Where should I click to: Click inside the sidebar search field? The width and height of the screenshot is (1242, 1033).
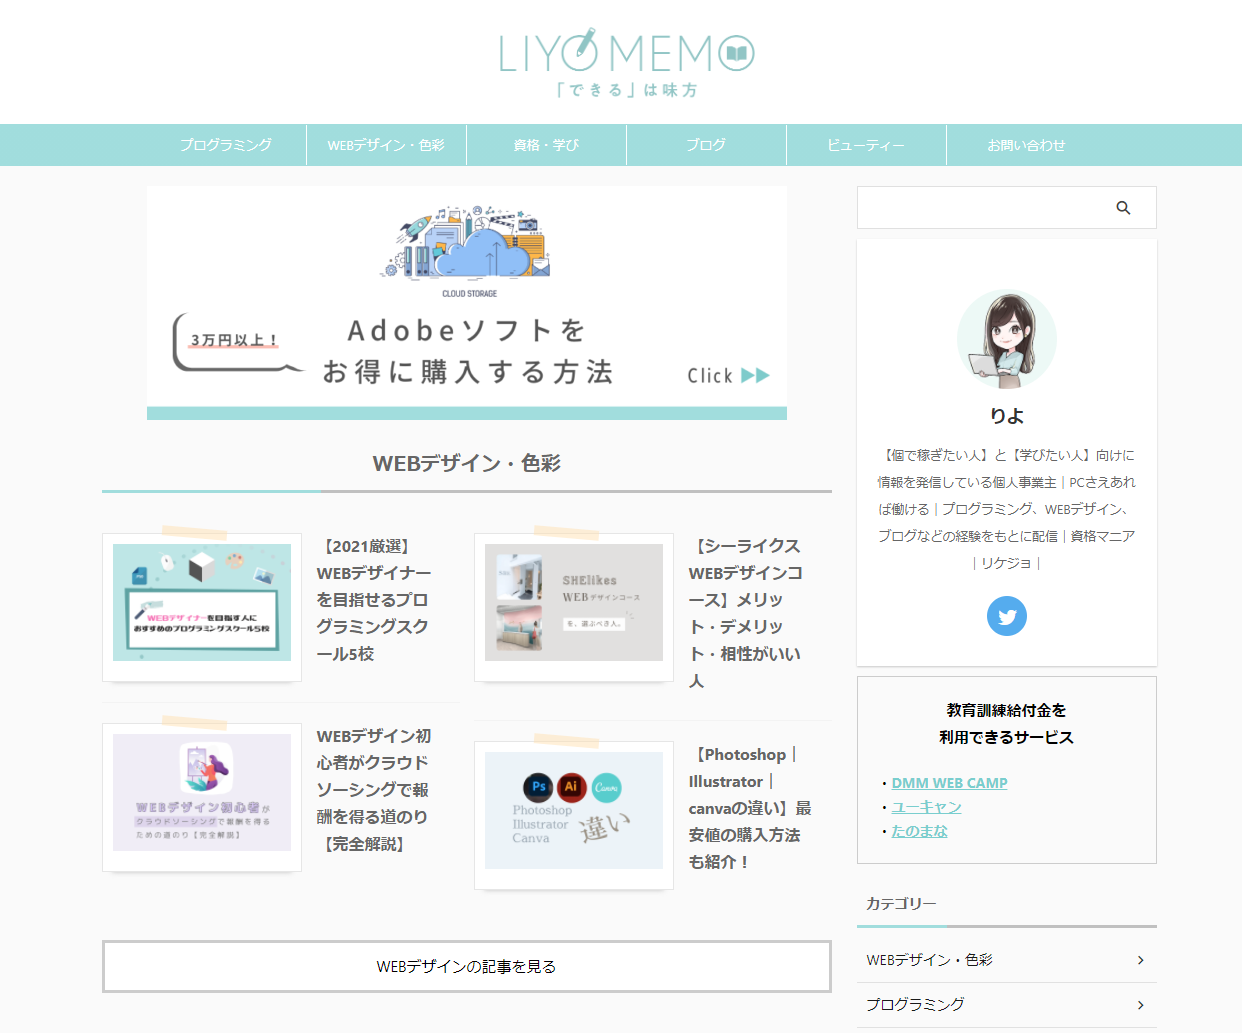pos(985,208)
